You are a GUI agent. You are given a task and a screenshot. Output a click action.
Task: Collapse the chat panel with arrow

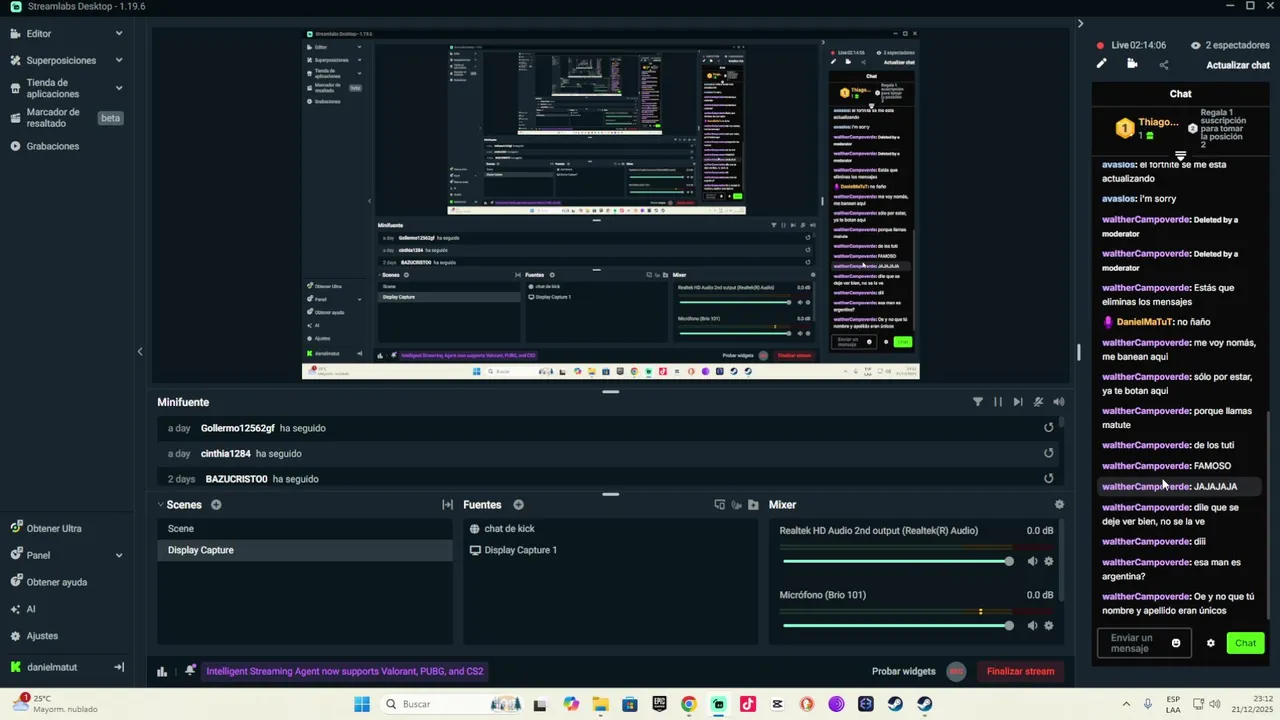(x=1080, y=23)
